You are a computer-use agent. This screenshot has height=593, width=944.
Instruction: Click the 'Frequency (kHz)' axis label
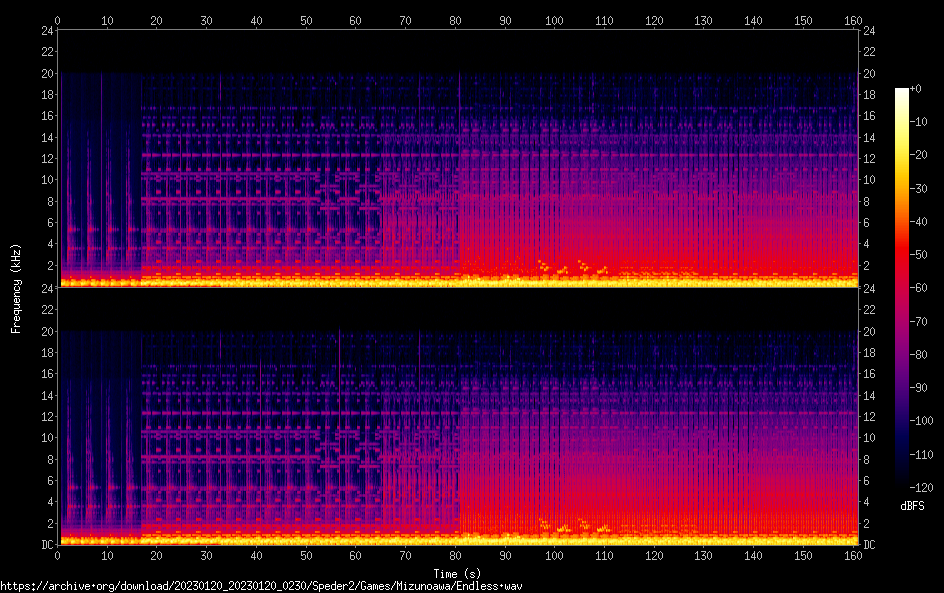click(16, 287)
